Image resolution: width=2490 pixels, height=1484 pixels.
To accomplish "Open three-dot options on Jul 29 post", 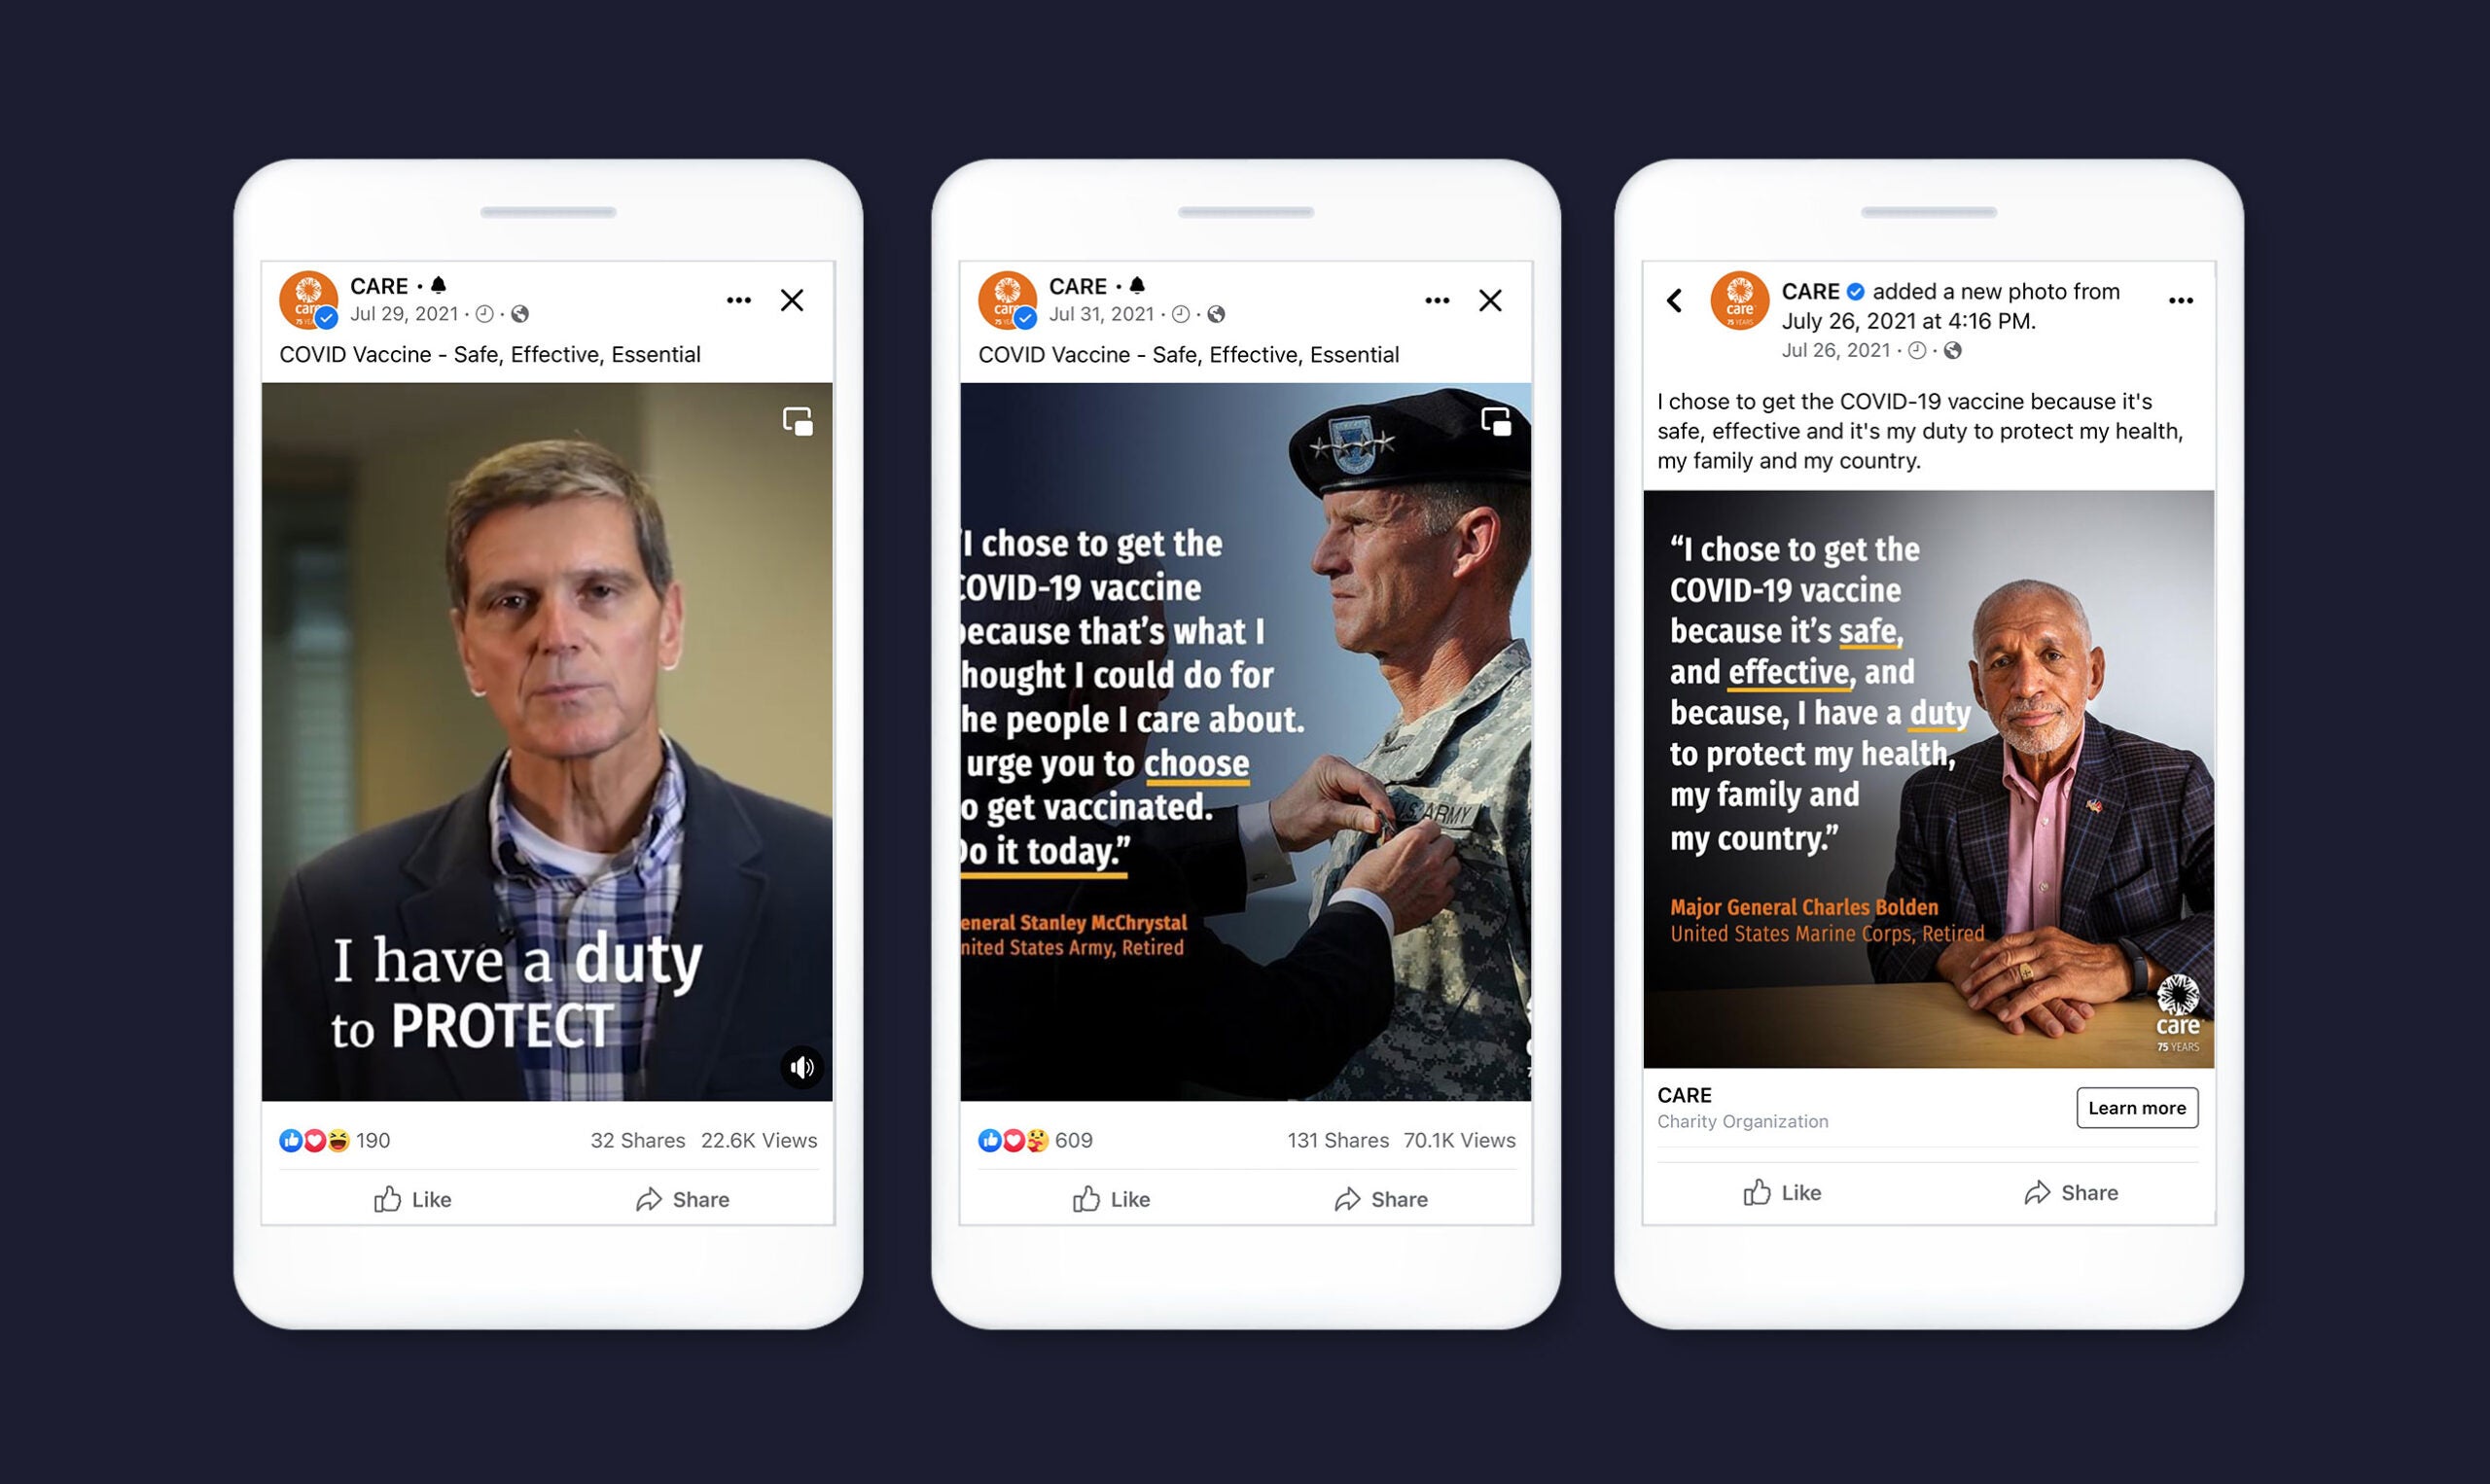I will click(739, 300).
